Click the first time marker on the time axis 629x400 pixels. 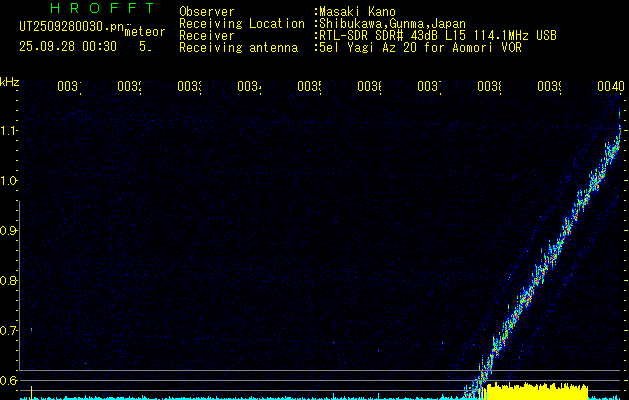coord(68,87)
